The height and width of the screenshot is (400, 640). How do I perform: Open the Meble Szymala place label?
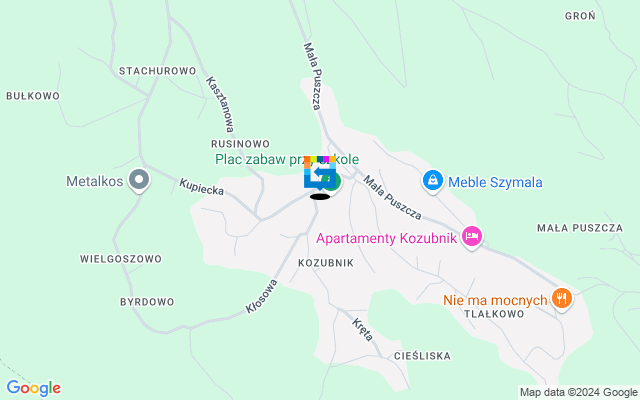tap(495, 182)
